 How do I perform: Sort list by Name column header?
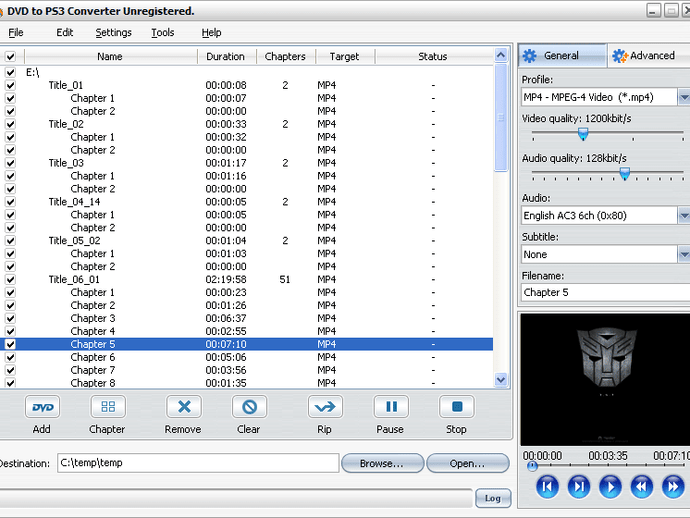(x=110, y=56)
